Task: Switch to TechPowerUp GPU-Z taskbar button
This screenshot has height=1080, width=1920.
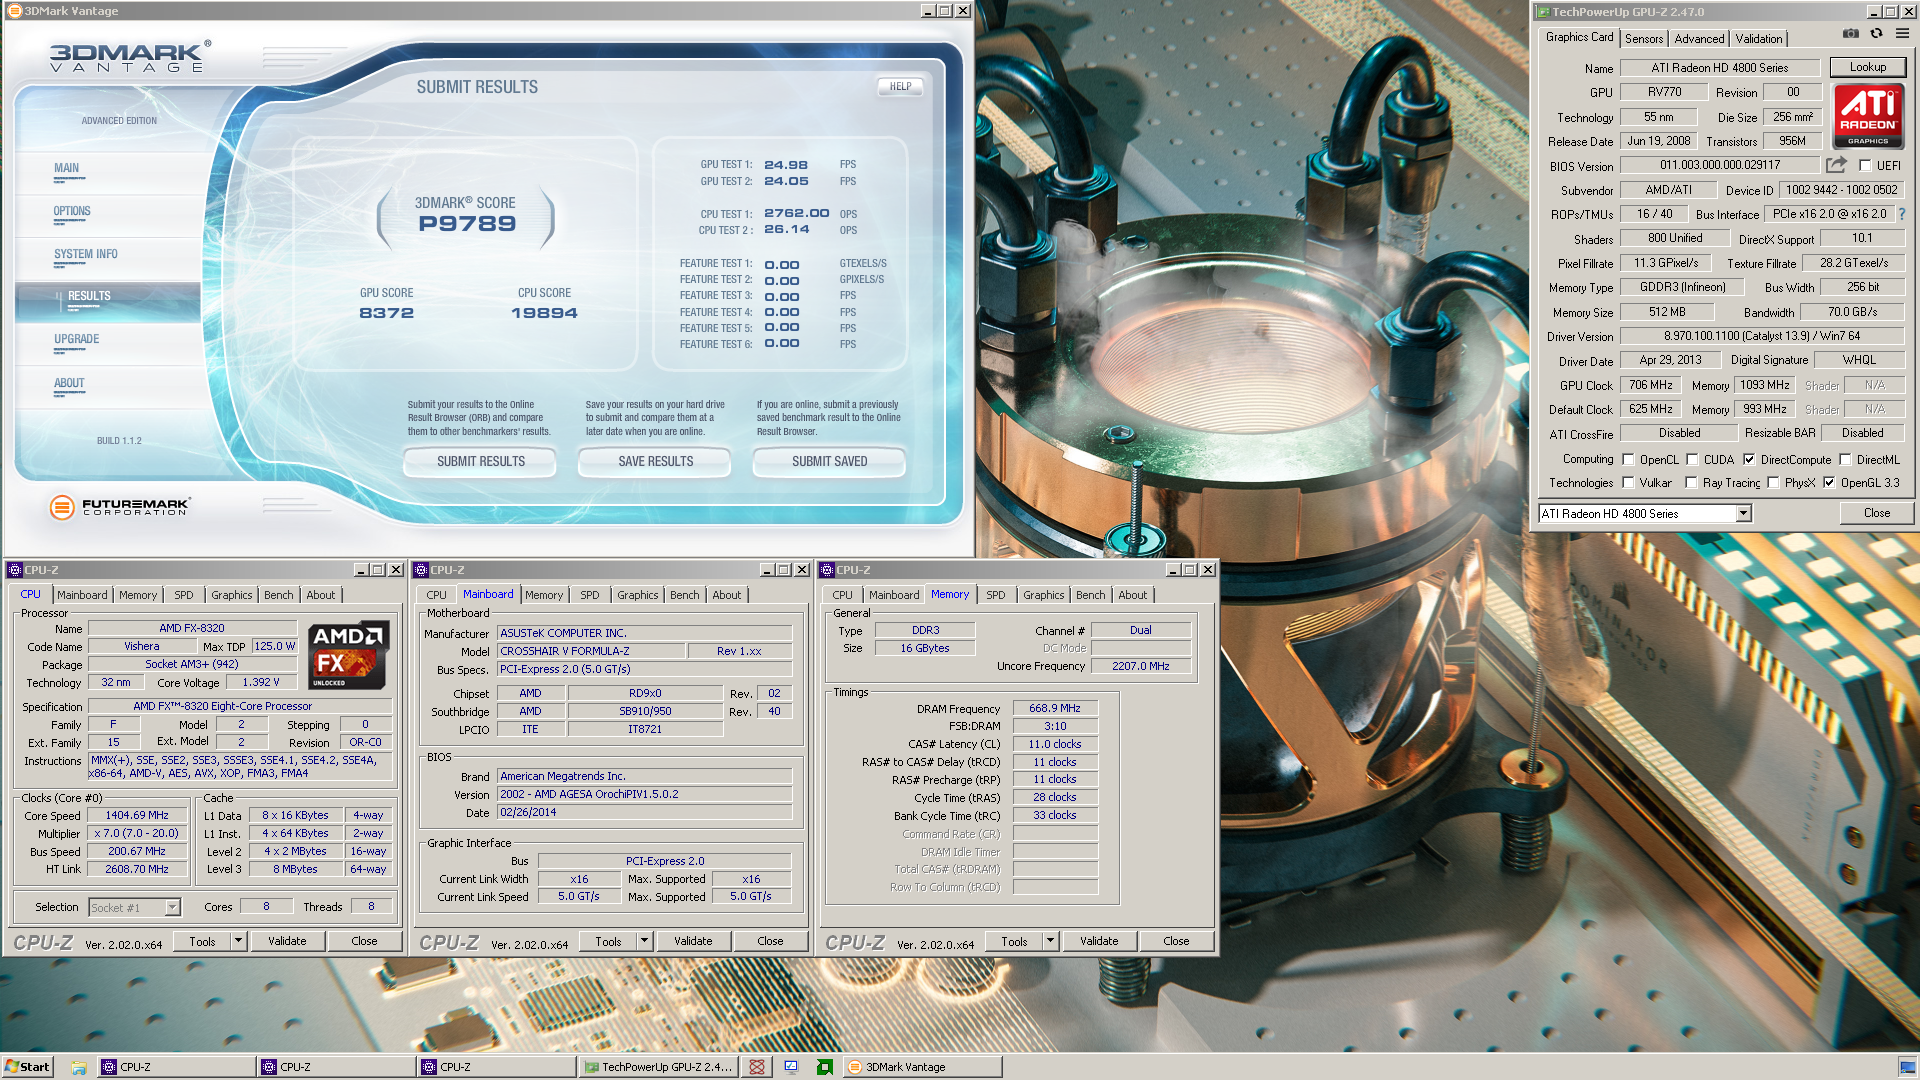Action: click(659, 1067)
